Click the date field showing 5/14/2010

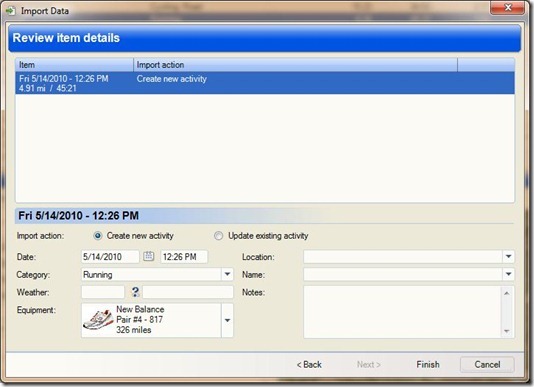(x=110, y=257)
